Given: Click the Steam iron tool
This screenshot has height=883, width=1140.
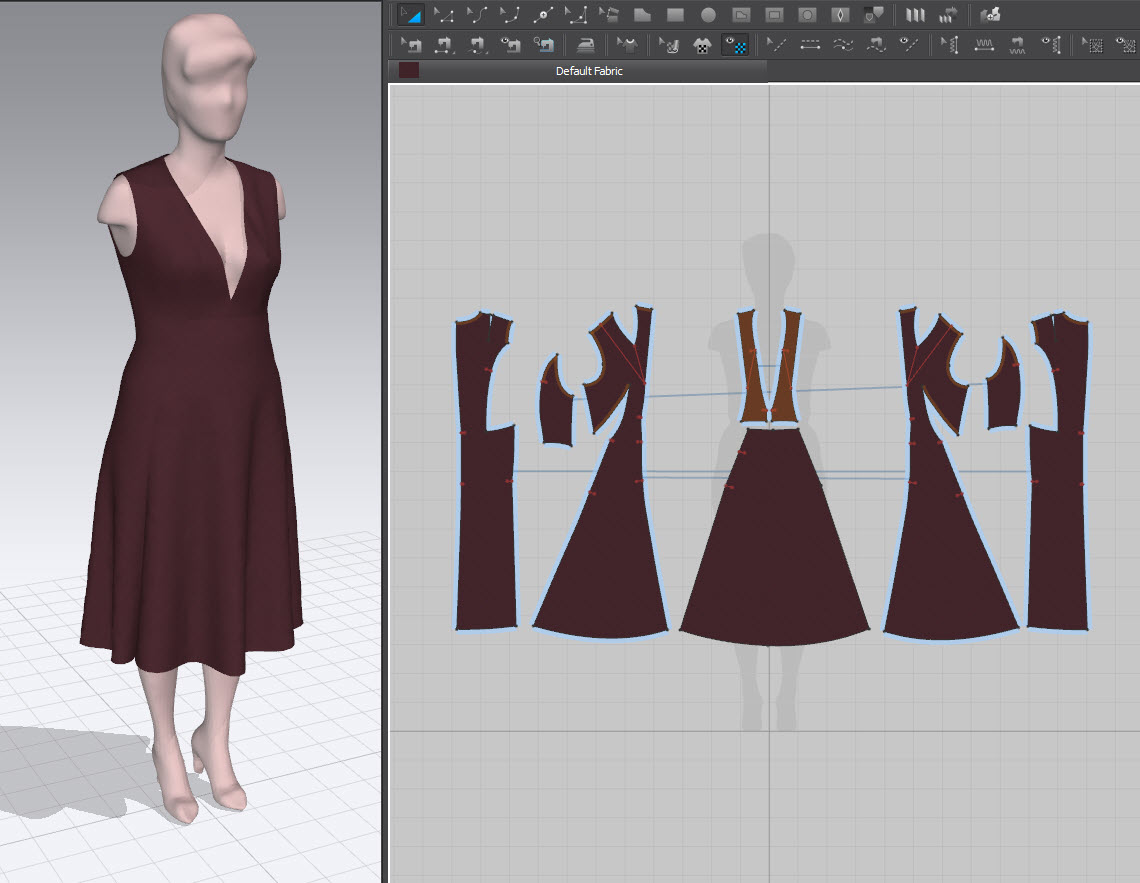Looking at the screenshot, I should tap(586, 45).
